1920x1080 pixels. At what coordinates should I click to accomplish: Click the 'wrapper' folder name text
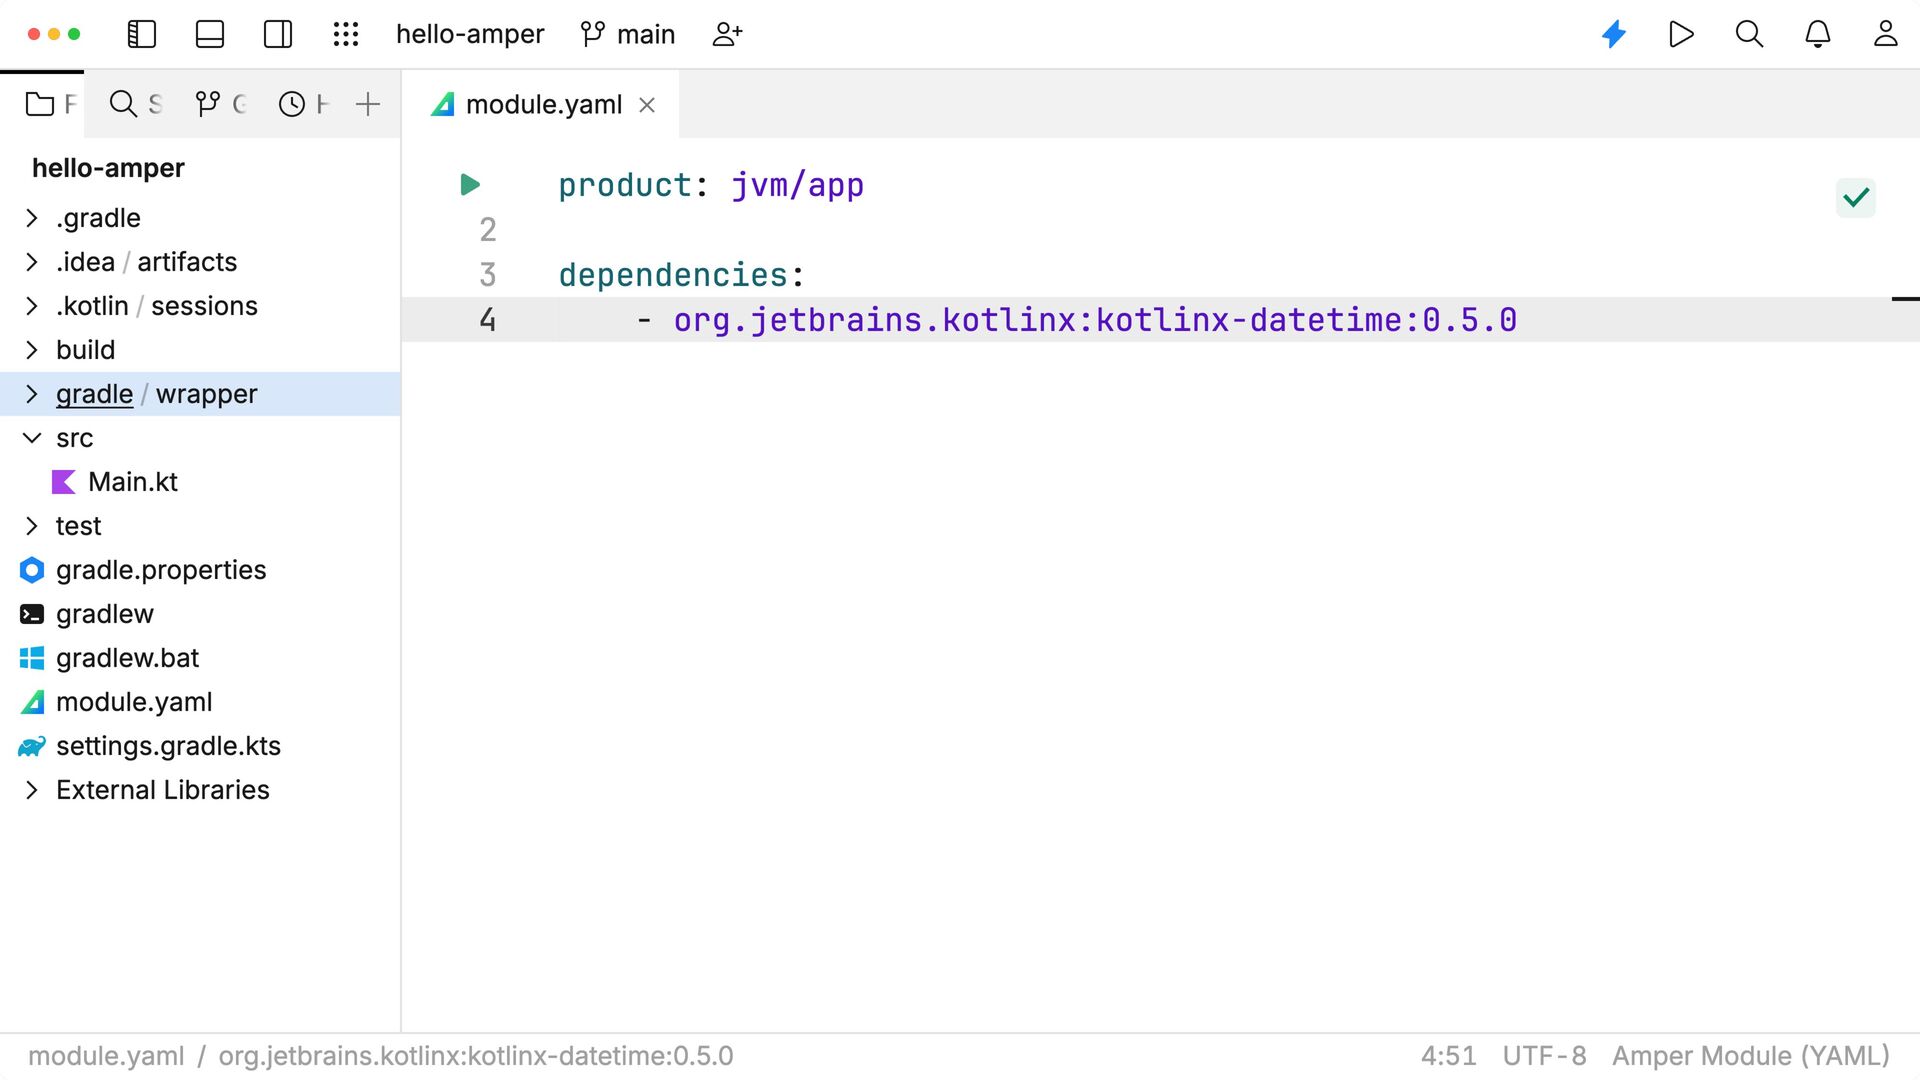coord(207,394)
